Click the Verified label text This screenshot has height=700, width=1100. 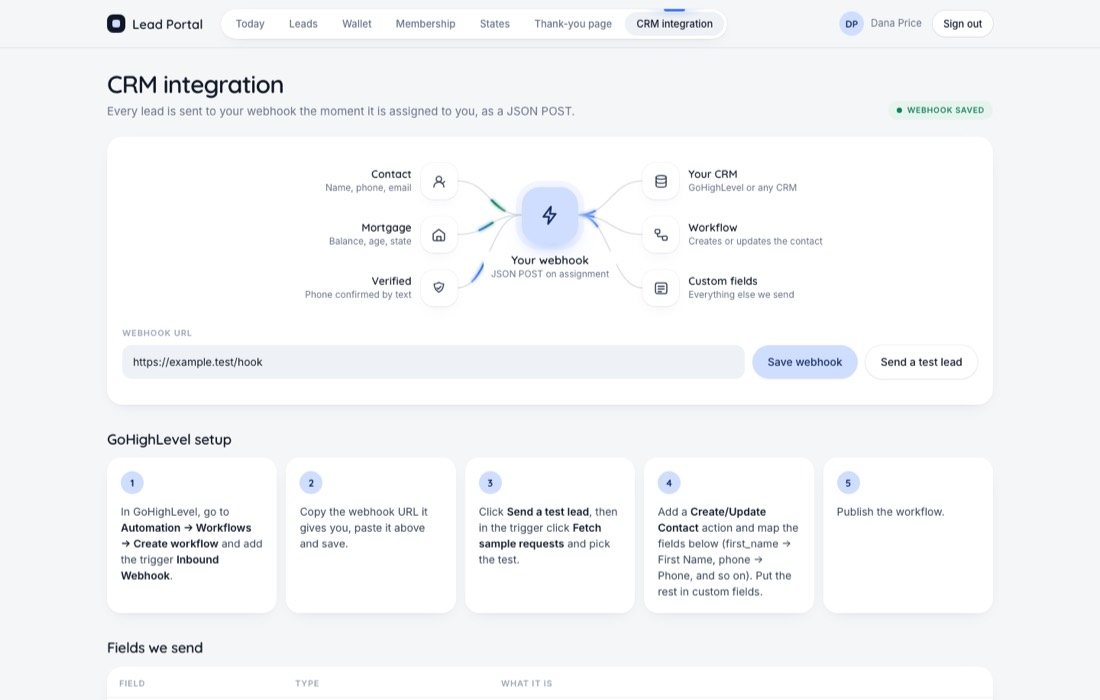(x=391, y=281)
